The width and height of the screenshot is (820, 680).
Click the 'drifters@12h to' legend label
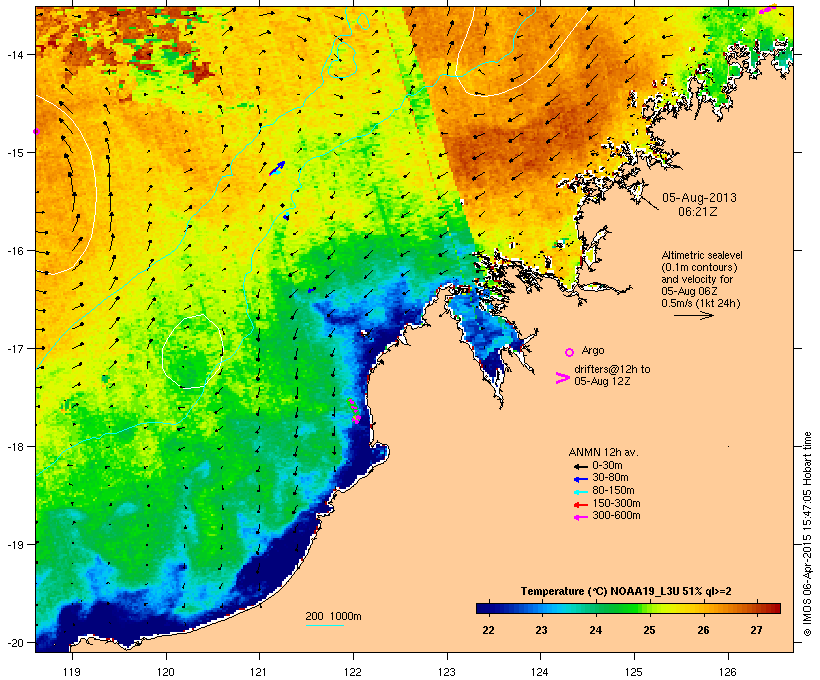pos(612,369)
